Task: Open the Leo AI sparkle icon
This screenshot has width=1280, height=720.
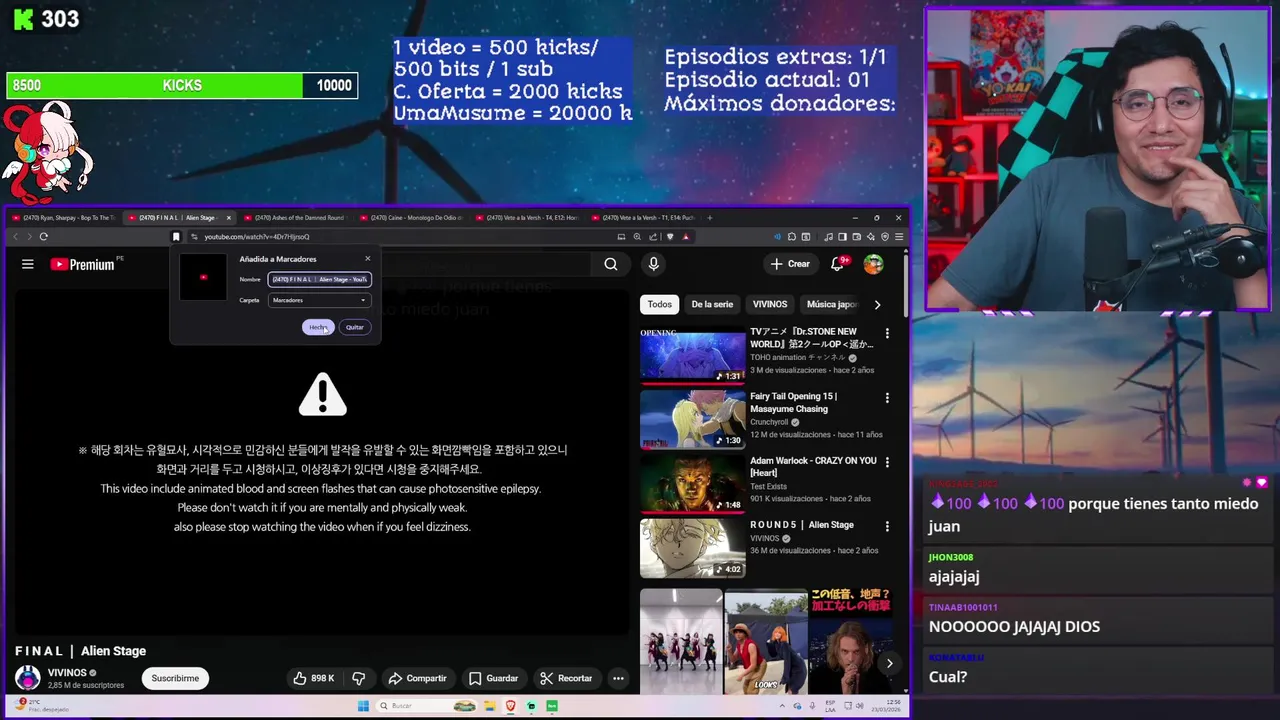Action: click(871, 237)
